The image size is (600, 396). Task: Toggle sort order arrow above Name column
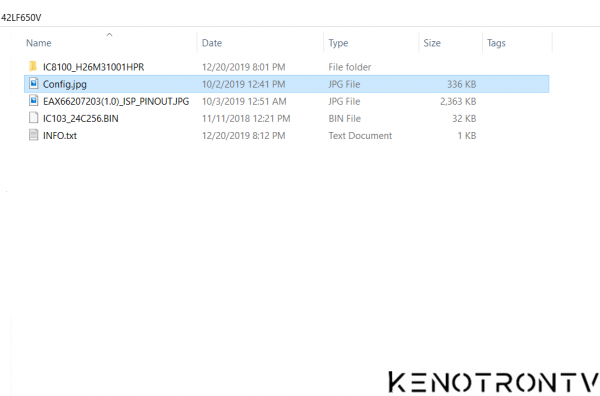[109, 35]
